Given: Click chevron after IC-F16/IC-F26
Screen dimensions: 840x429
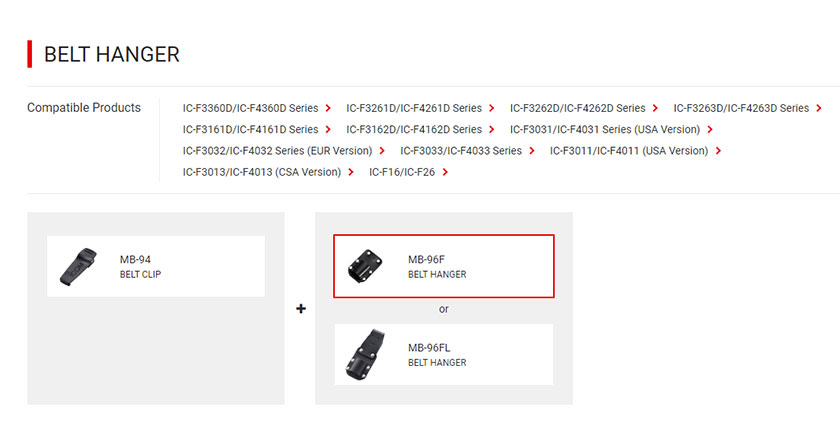Looking at the screenshot, I should tap(445, 172).
